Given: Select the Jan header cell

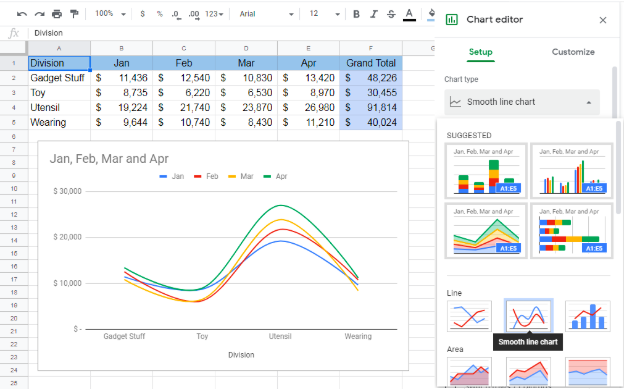Looking at the screenshot, I should click(121, 63).
